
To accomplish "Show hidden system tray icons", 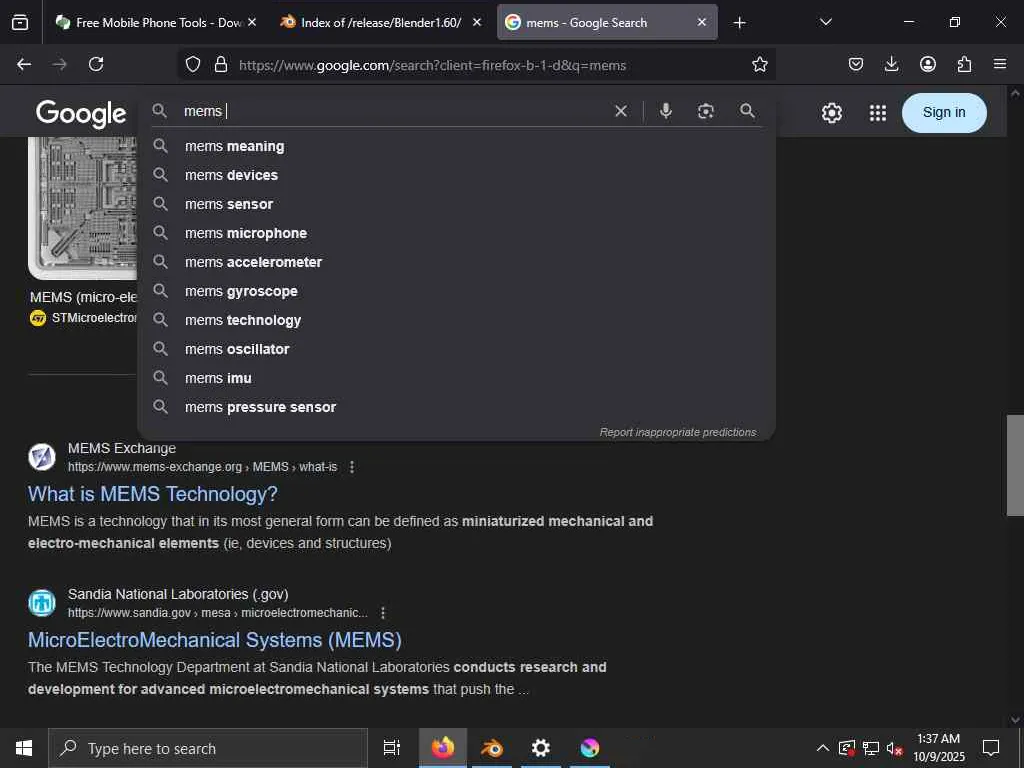I will click(x=823, y=748).
